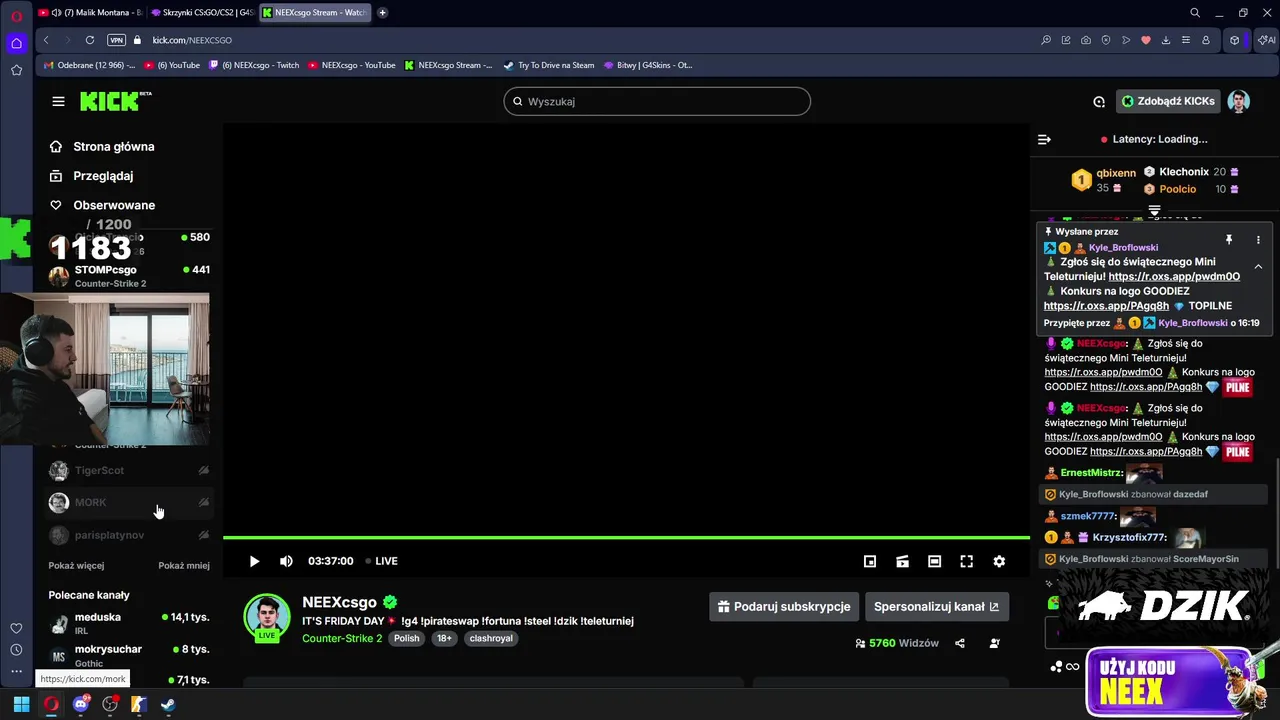This screenshot has width=1280, height=720.
Task: Open Discord from taskbar
Action: pos(81,704)
